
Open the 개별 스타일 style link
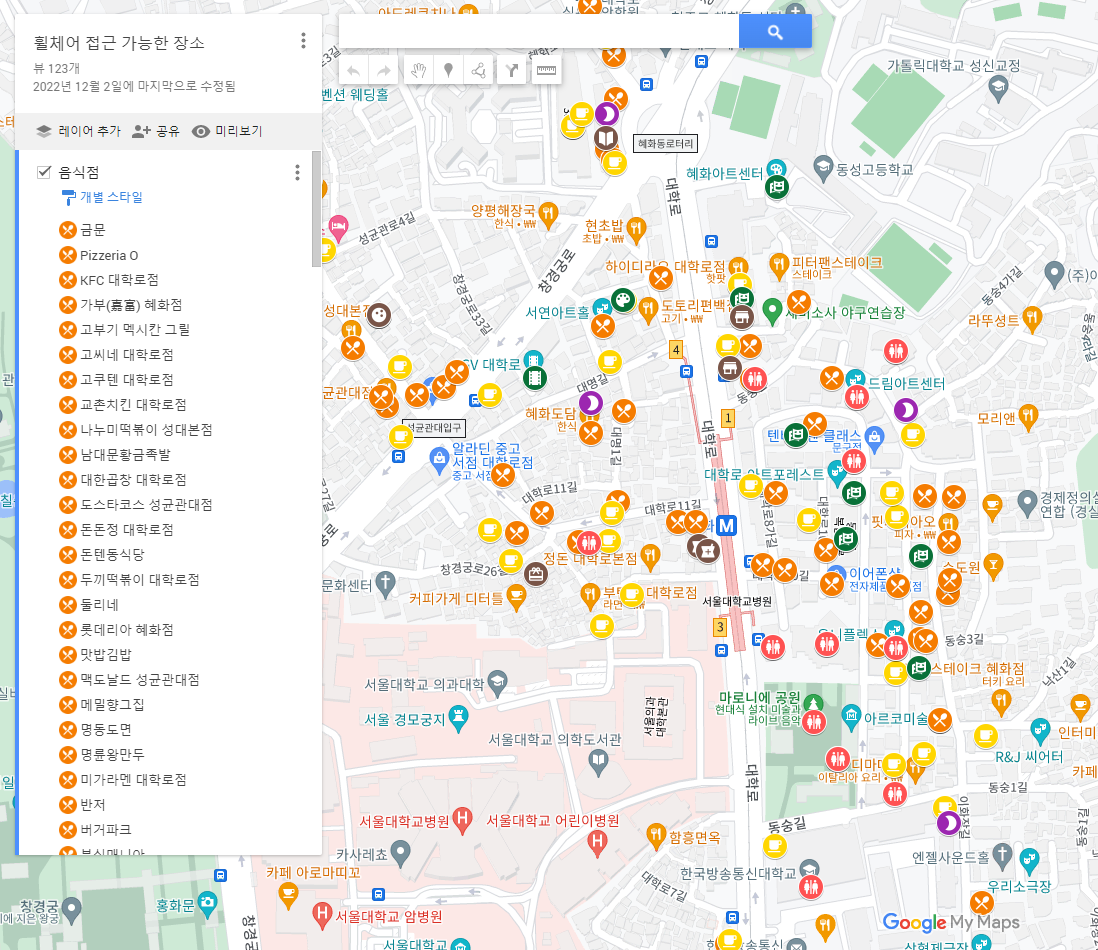coord(103,197)
